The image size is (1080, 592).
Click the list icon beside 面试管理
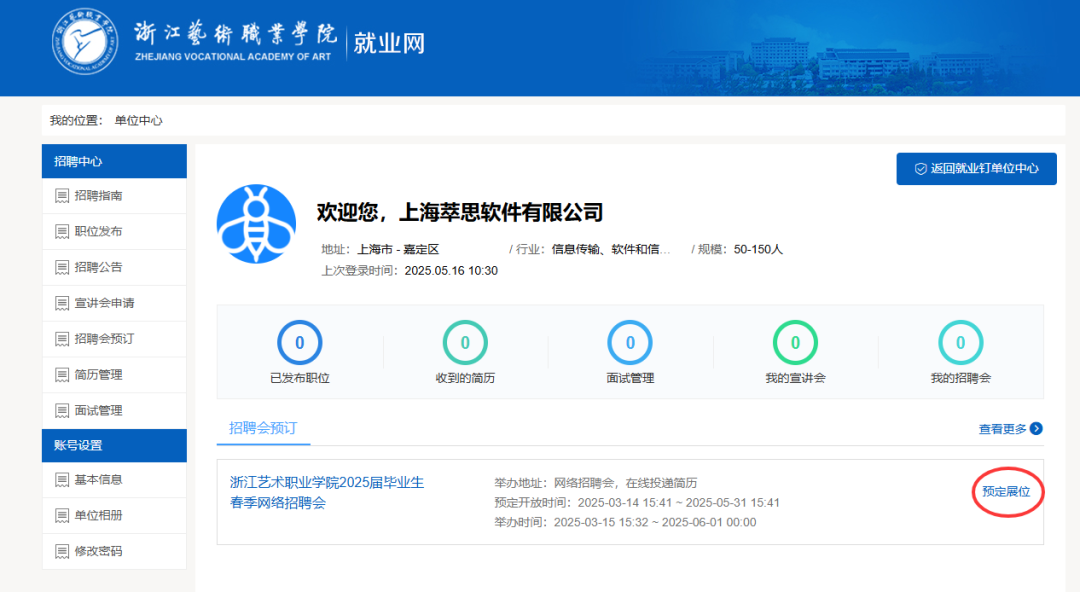(62, 411)
